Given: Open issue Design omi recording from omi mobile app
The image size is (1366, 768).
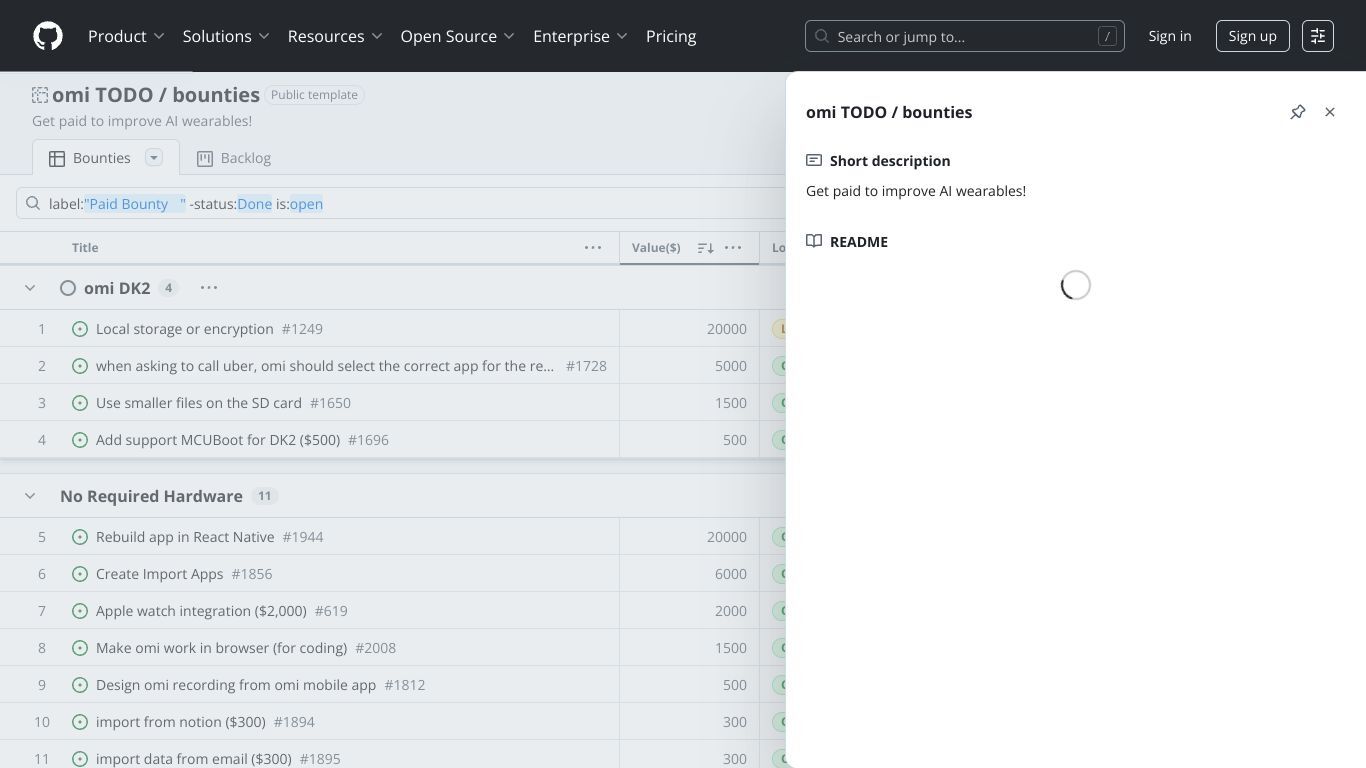Looking at the screenshot, I should [x=236, y=685].
